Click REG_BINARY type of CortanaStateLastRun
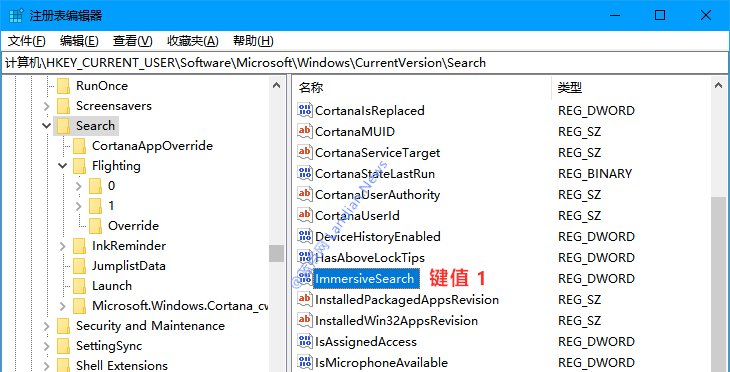 (595, 174)
